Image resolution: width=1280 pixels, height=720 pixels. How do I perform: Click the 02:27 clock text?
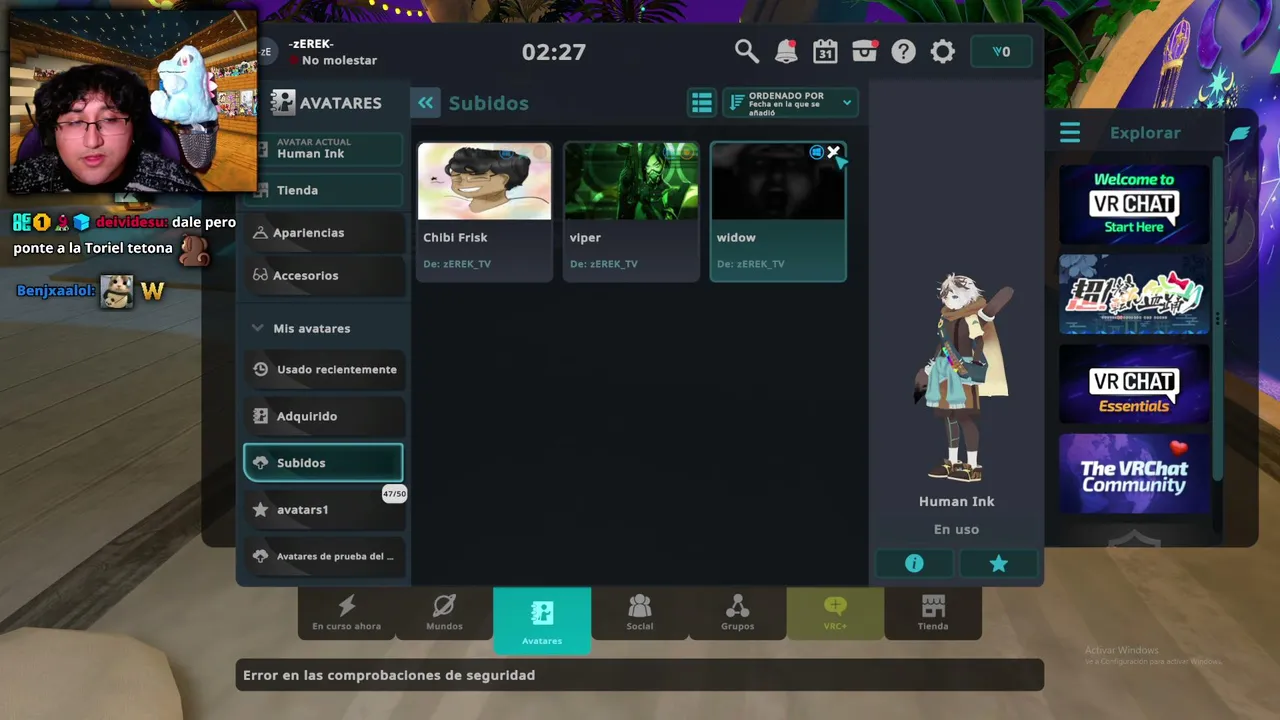pos(554,52)
